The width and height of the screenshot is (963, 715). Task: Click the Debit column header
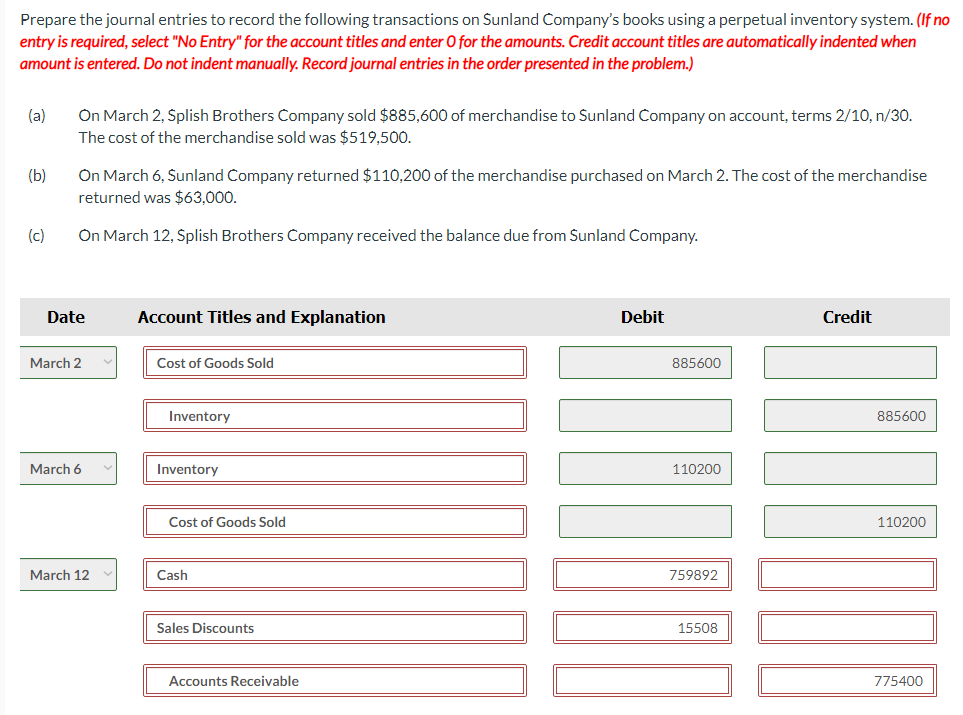[x=642, y=317]
